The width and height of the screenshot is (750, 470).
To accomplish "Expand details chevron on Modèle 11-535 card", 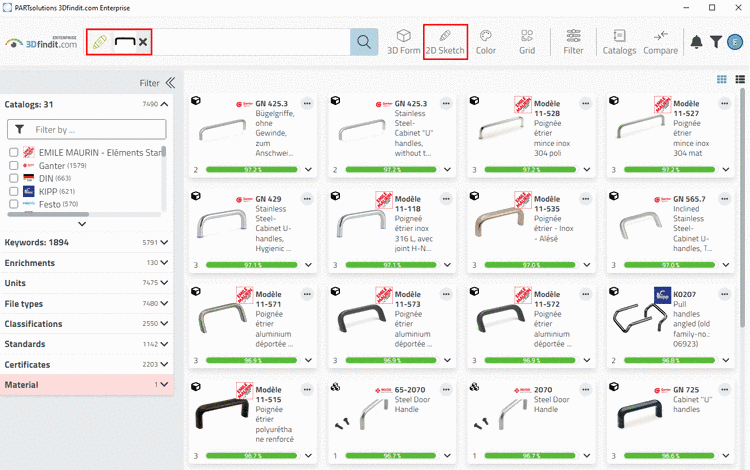I will point(586,265).
